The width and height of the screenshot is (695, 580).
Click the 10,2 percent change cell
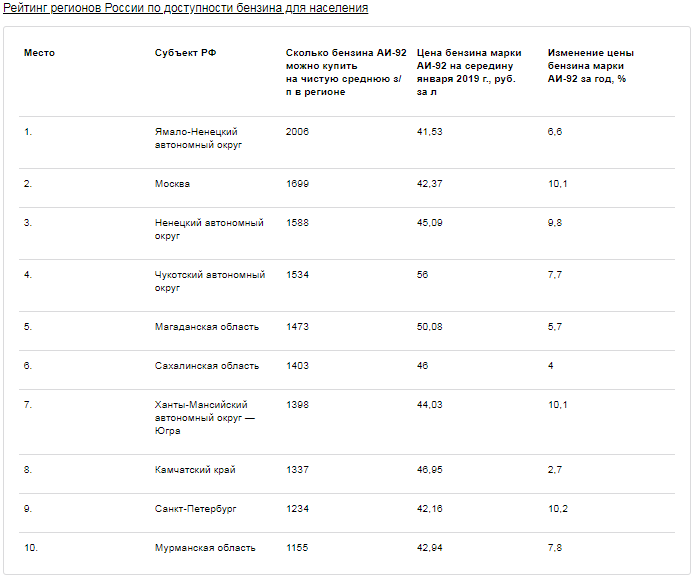pos(558,509)
